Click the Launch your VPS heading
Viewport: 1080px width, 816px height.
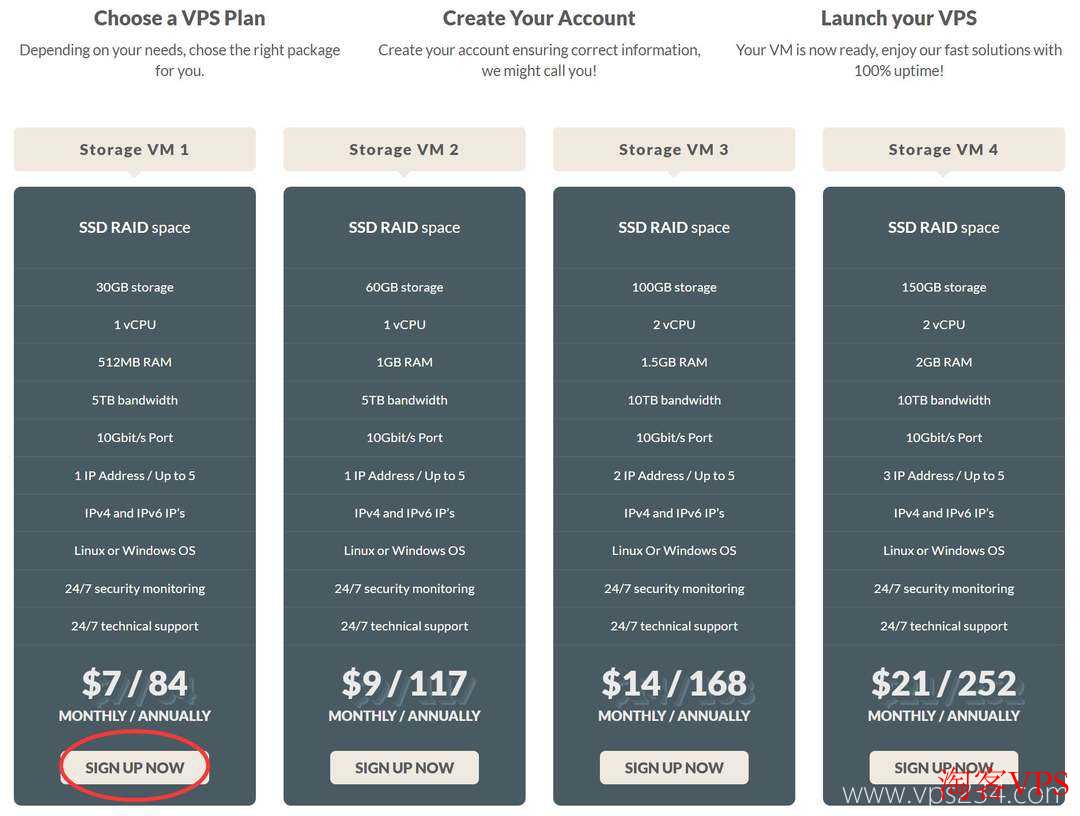pyautogui.click(x=898, y=17)
